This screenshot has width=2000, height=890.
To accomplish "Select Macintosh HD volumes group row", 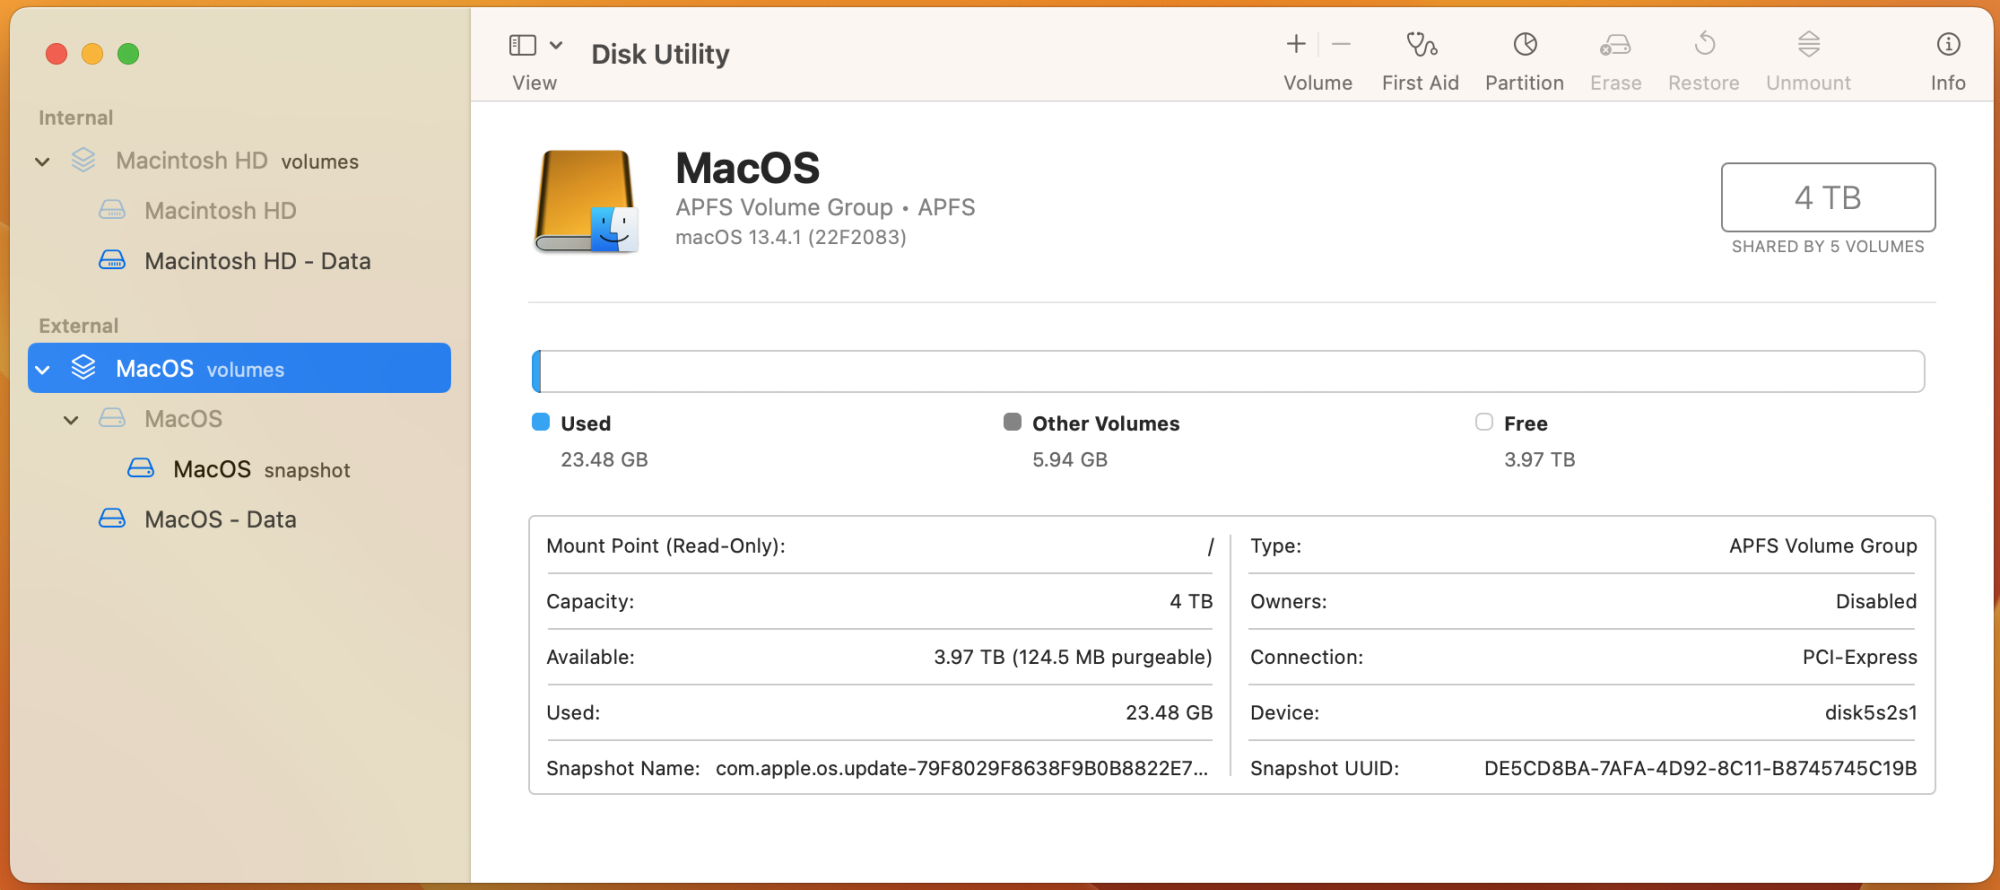I will tap(239, 161).
